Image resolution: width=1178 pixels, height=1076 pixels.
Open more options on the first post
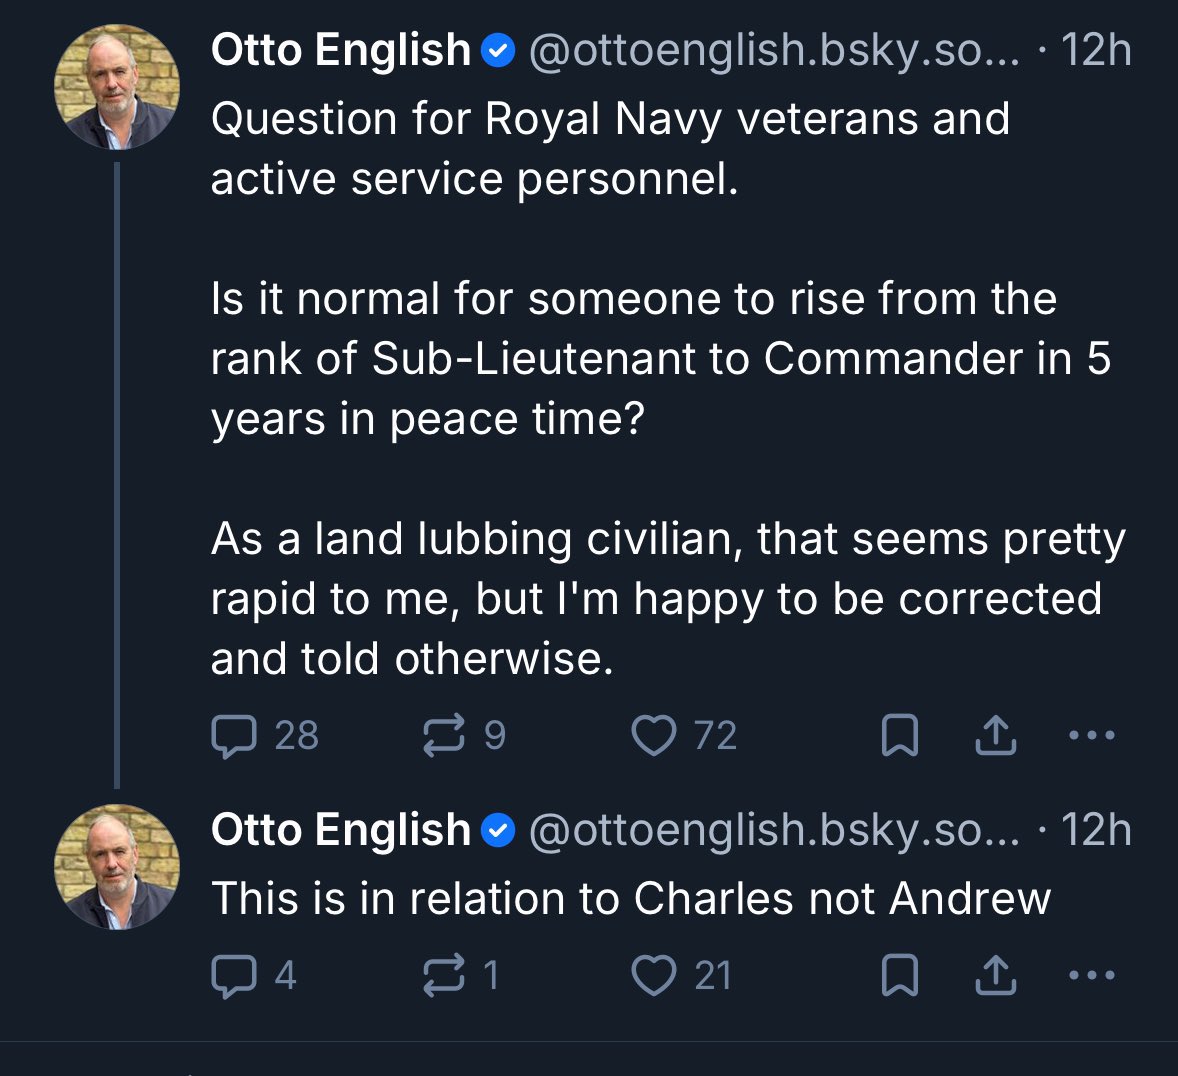click(1091, 737)
